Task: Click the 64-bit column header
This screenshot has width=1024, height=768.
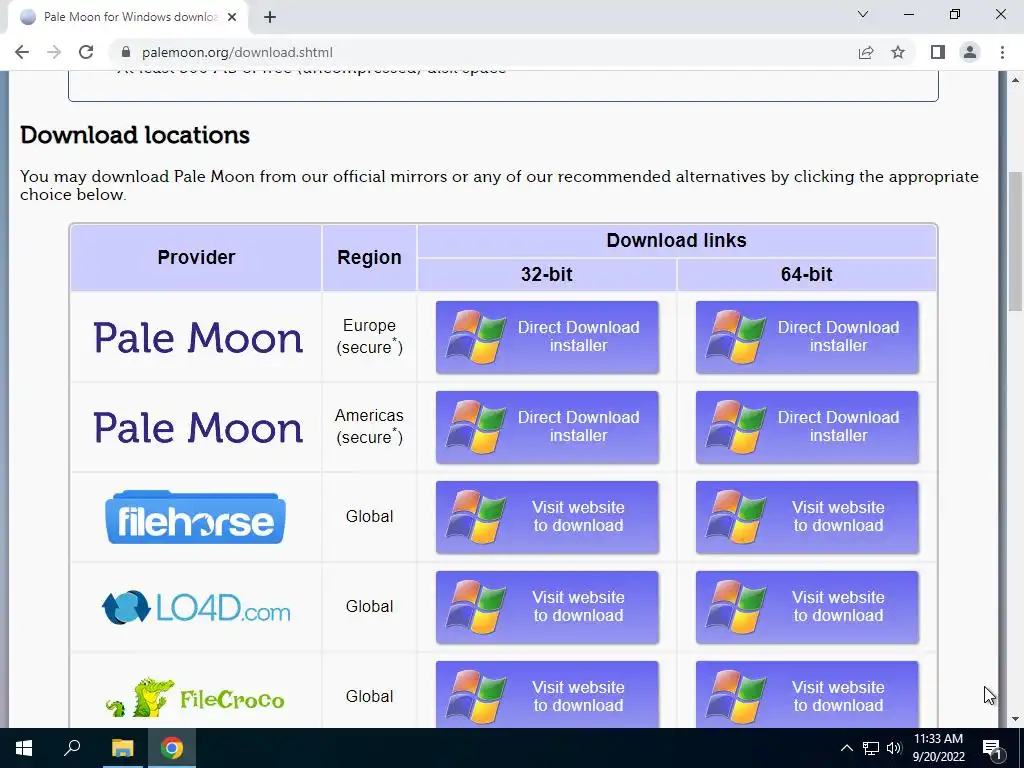Action: pos(807,274)
